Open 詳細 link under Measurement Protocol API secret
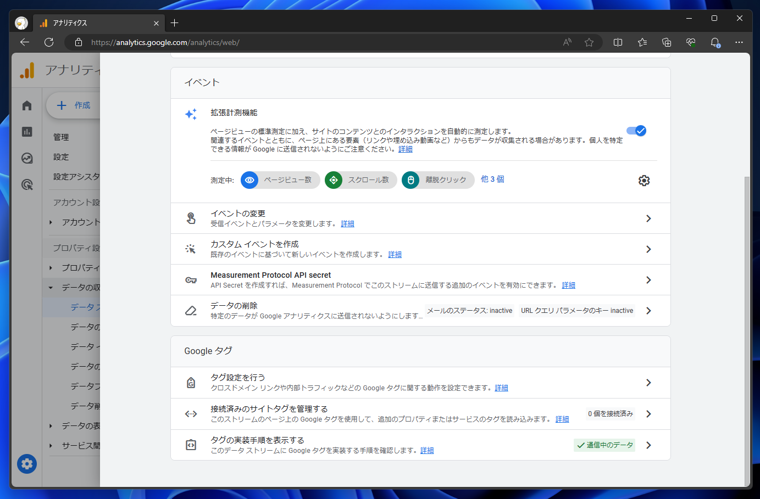Screen dimensions: 760x499 pyautogui.click(x=569, y=285)
